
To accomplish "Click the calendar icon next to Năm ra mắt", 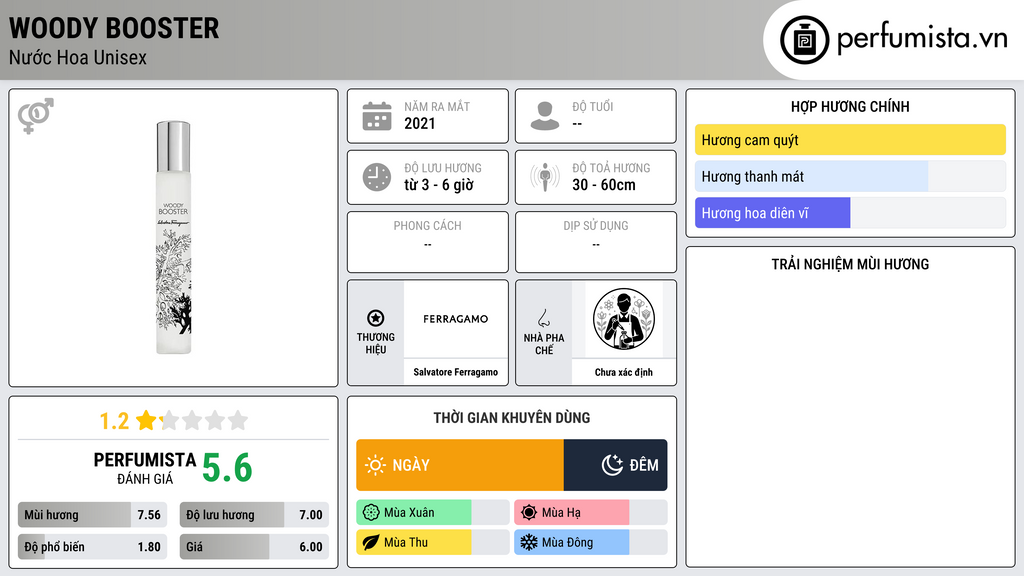I will [x=377, y=116].
